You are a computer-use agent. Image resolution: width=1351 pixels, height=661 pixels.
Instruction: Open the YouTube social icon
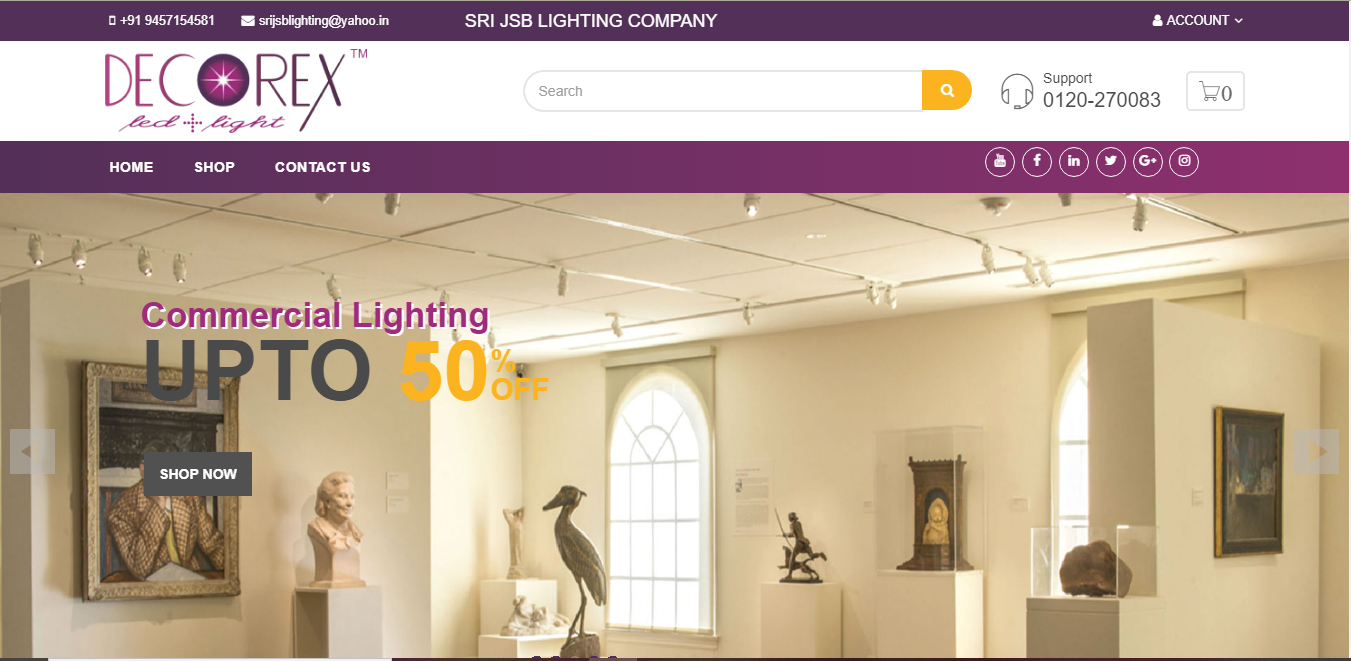[999, 161]
